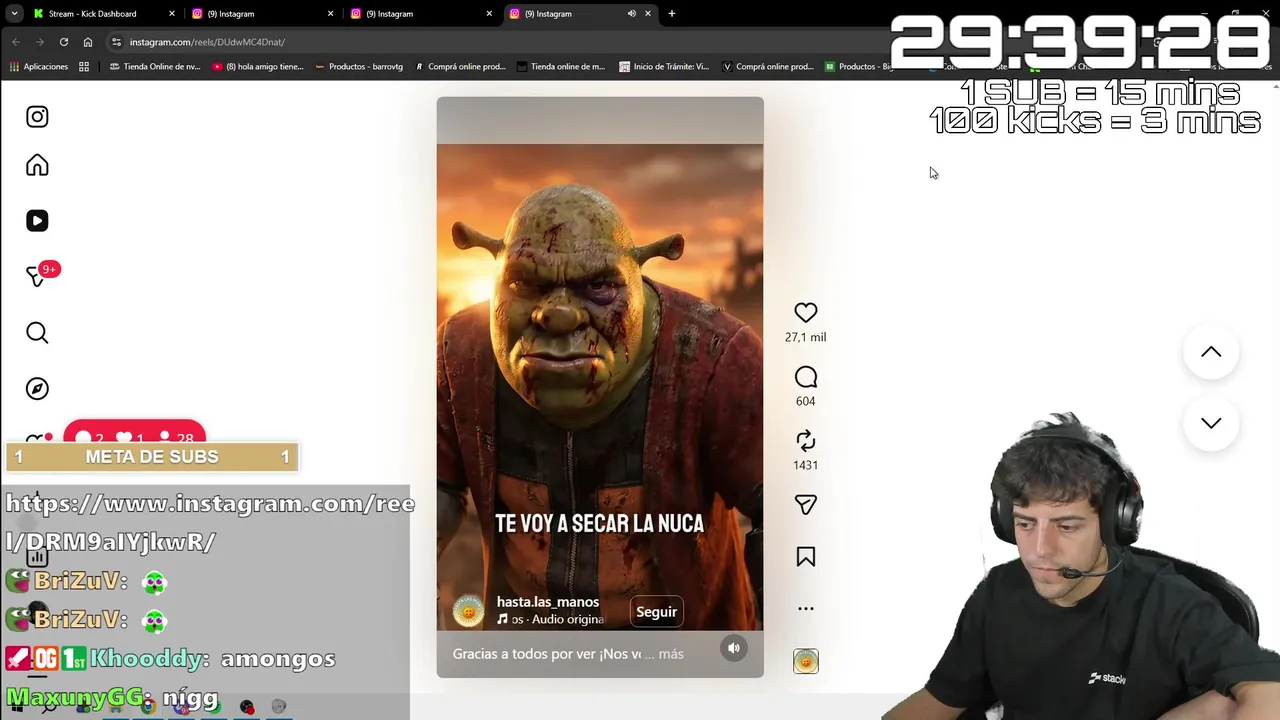Screen dimensions: 1280x720
Task: Open the Reels section in the sidebar
Action: (37, 221)
